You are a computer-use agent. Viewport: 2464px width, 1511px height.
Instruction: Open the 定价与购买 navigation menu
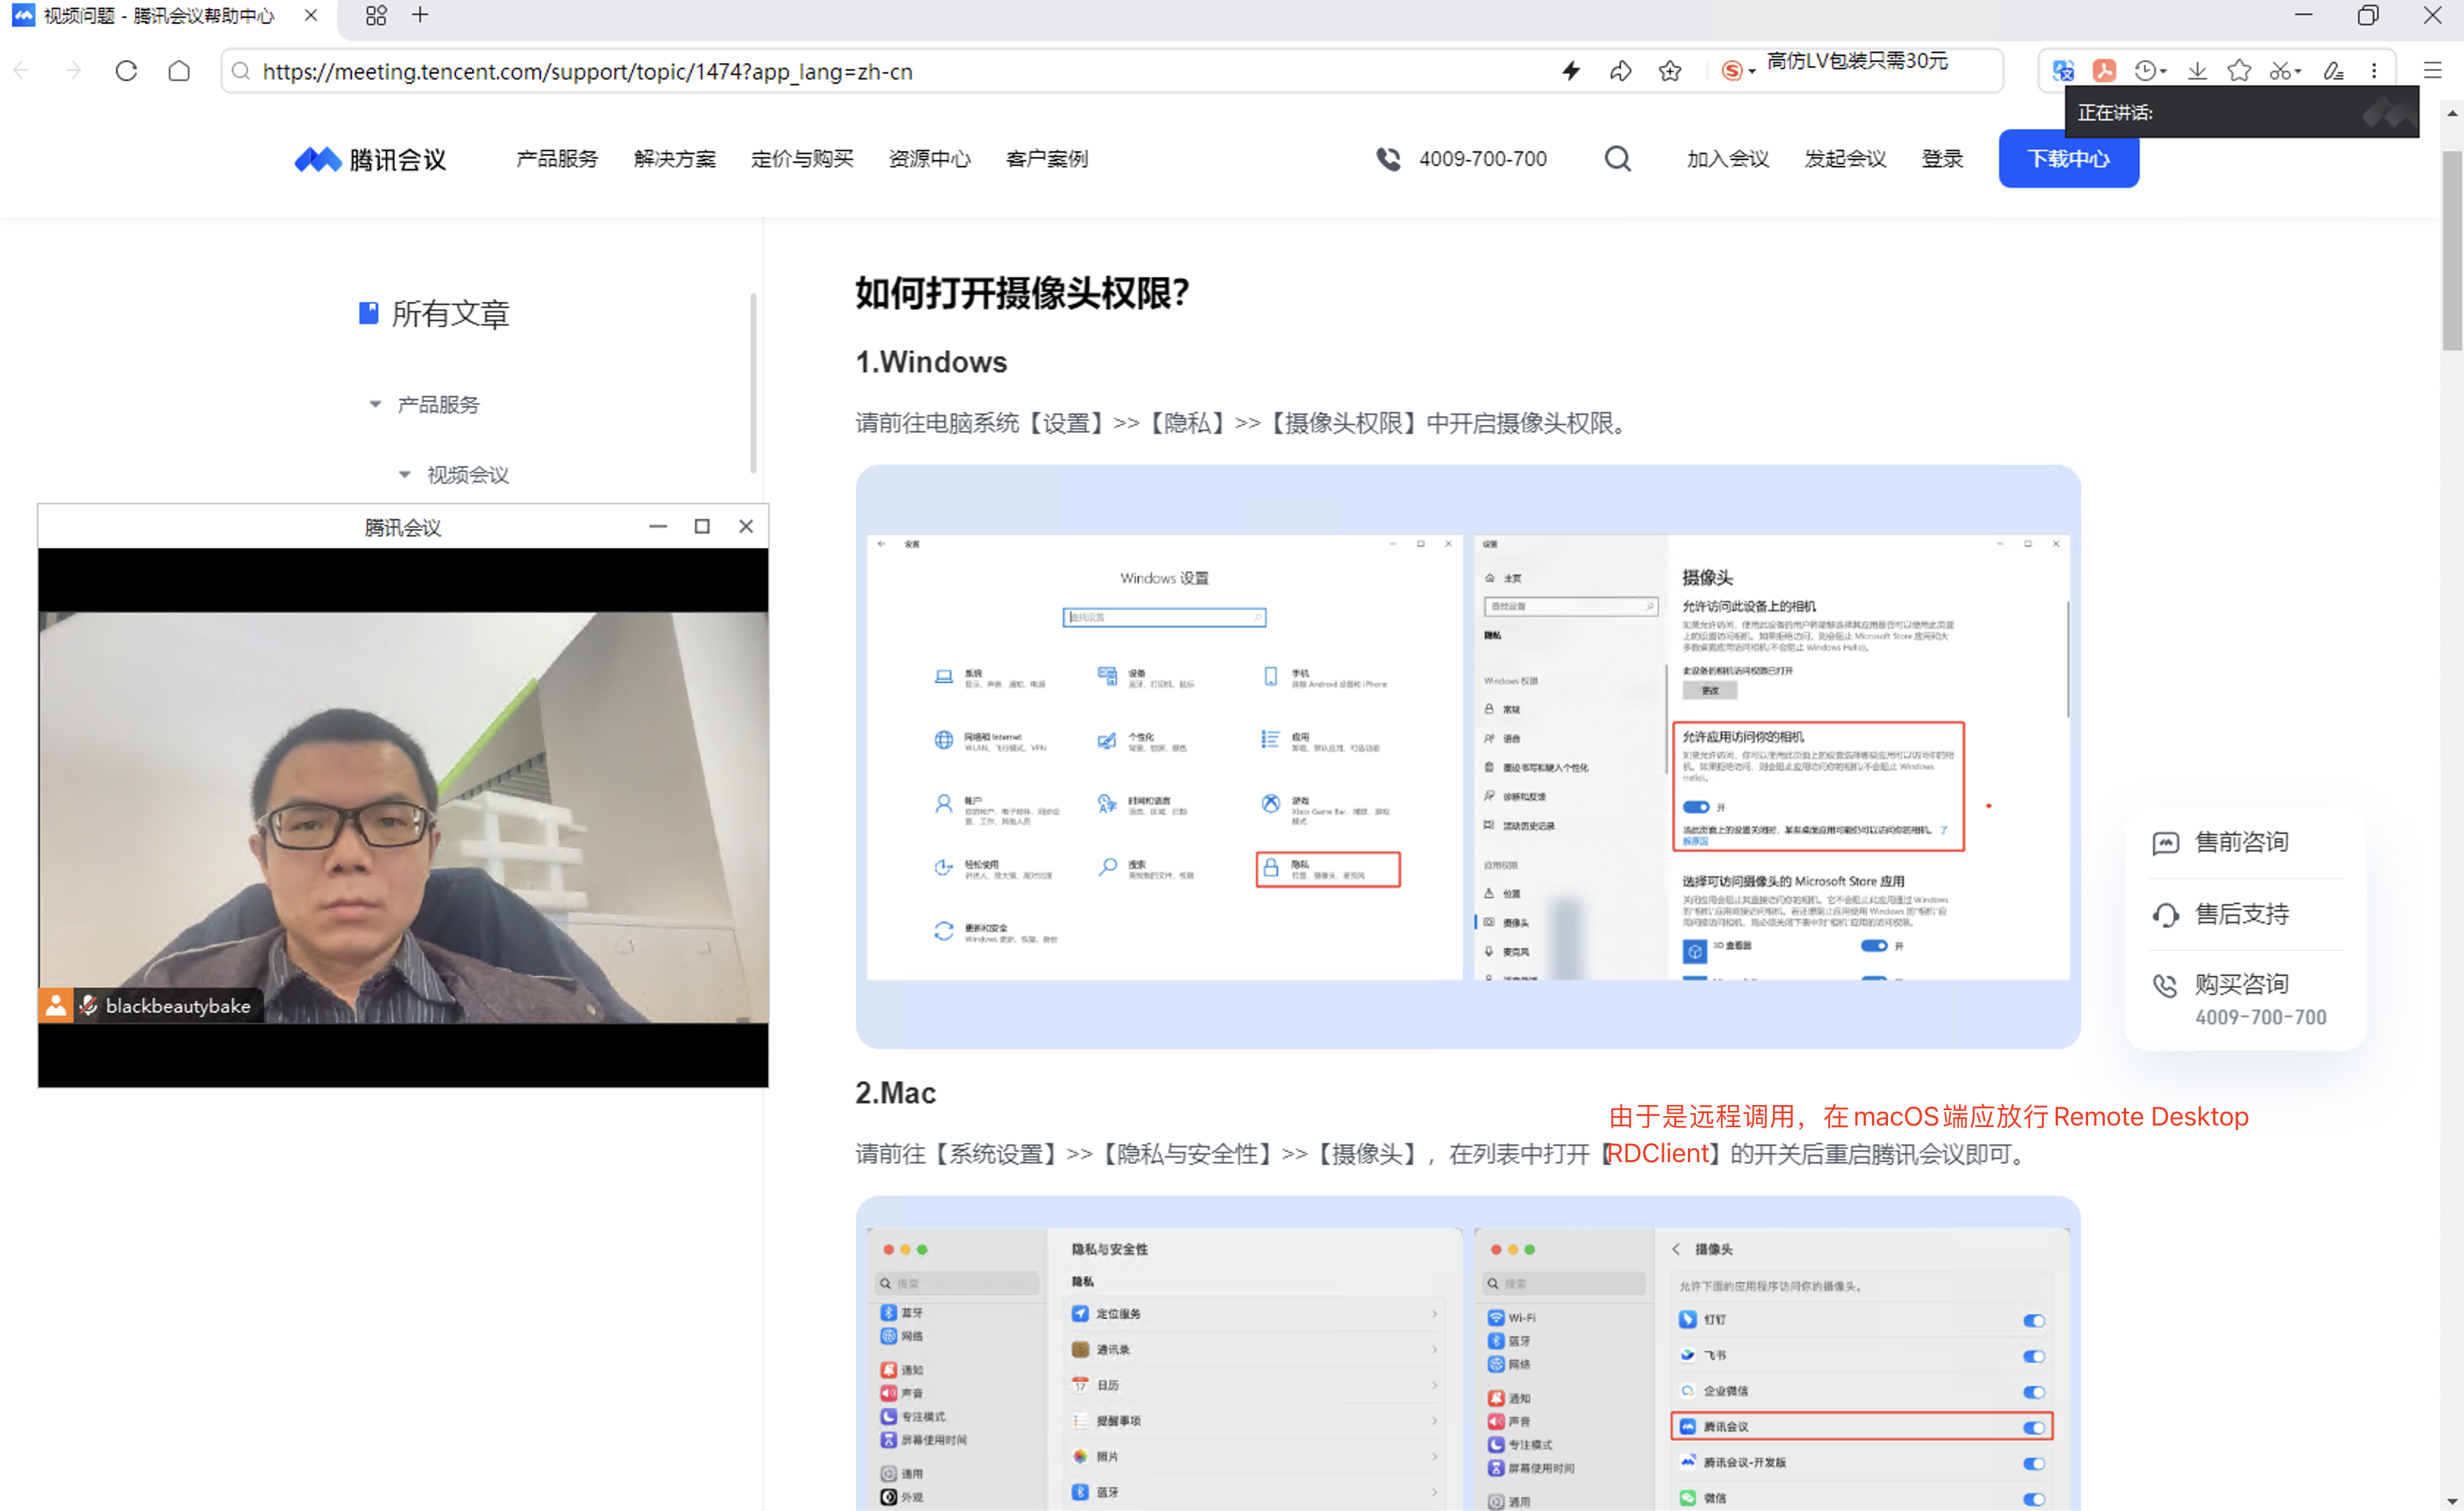pos(802,159)
